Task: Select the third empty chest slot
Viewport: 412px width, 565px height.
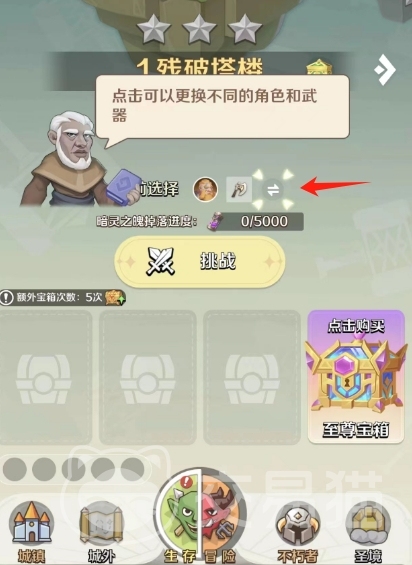Action: pos(252,377)
